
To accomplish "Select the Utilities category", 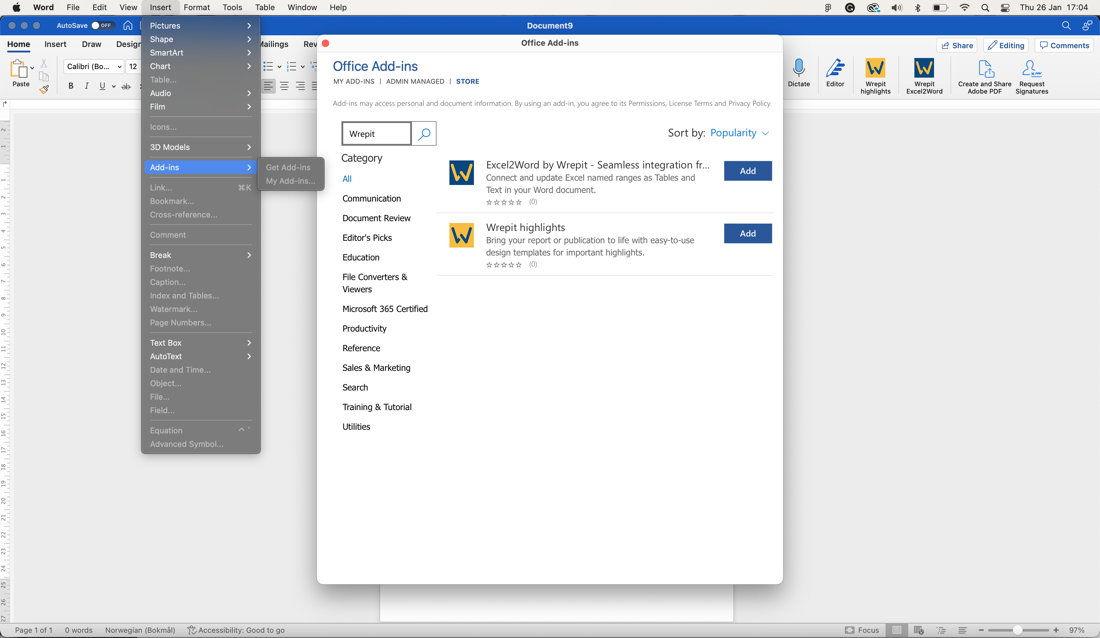I will coord(356,427).
